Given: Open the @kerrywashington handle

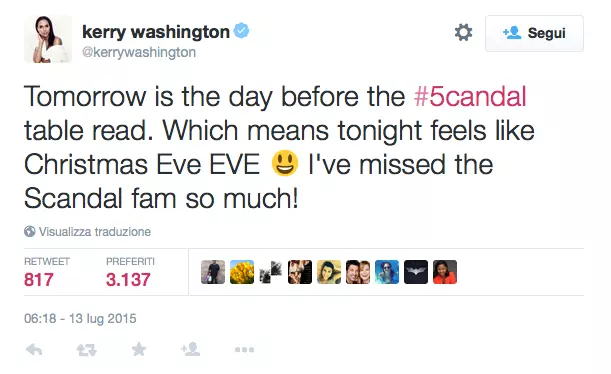Looking at the screenshot, I should [x=139, y=52].
